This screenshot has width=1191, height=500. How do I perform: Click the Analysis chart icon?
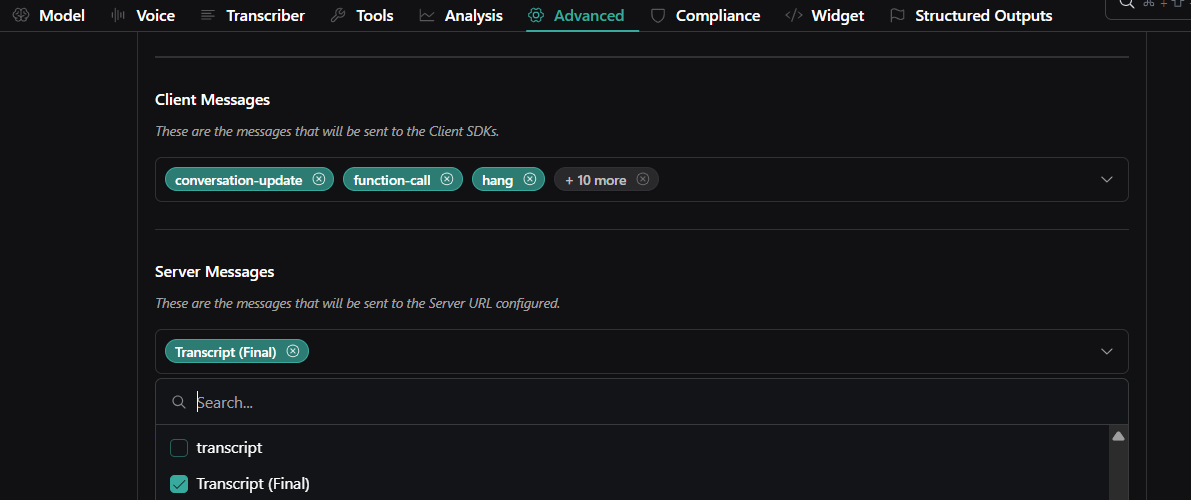coord(427,15)
